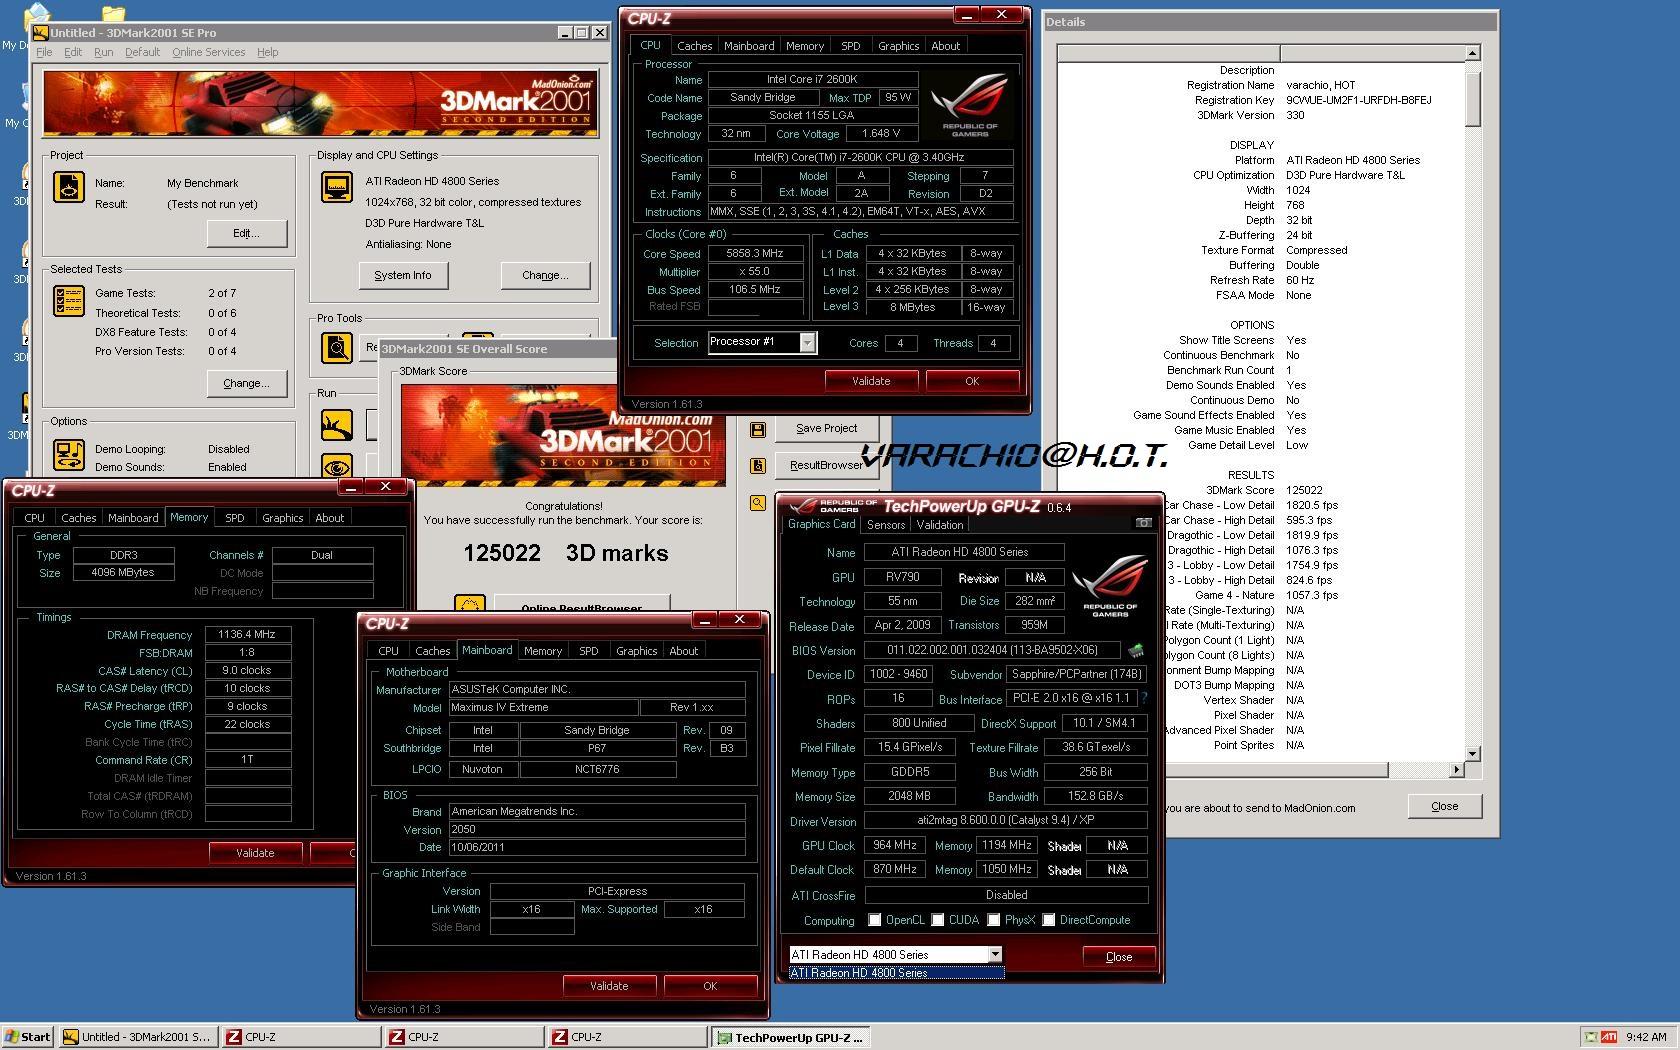
Task: Click Change button under Display settings
Action: click(545, 275)
